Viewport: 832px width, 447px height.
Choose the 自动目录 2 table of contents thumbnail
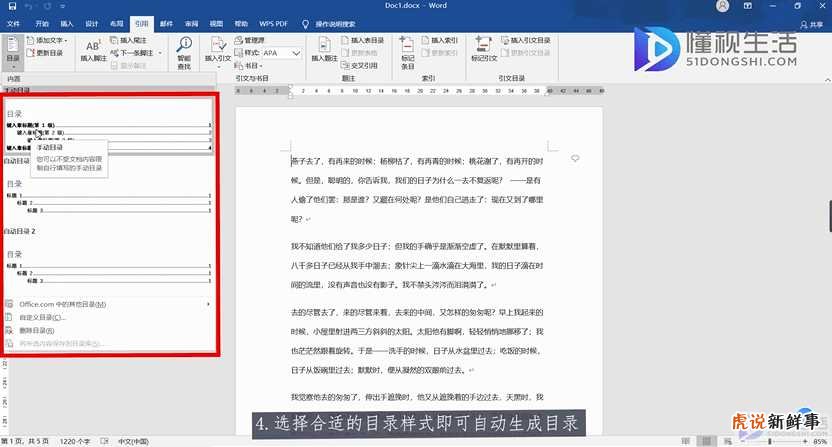coord(108,267)
